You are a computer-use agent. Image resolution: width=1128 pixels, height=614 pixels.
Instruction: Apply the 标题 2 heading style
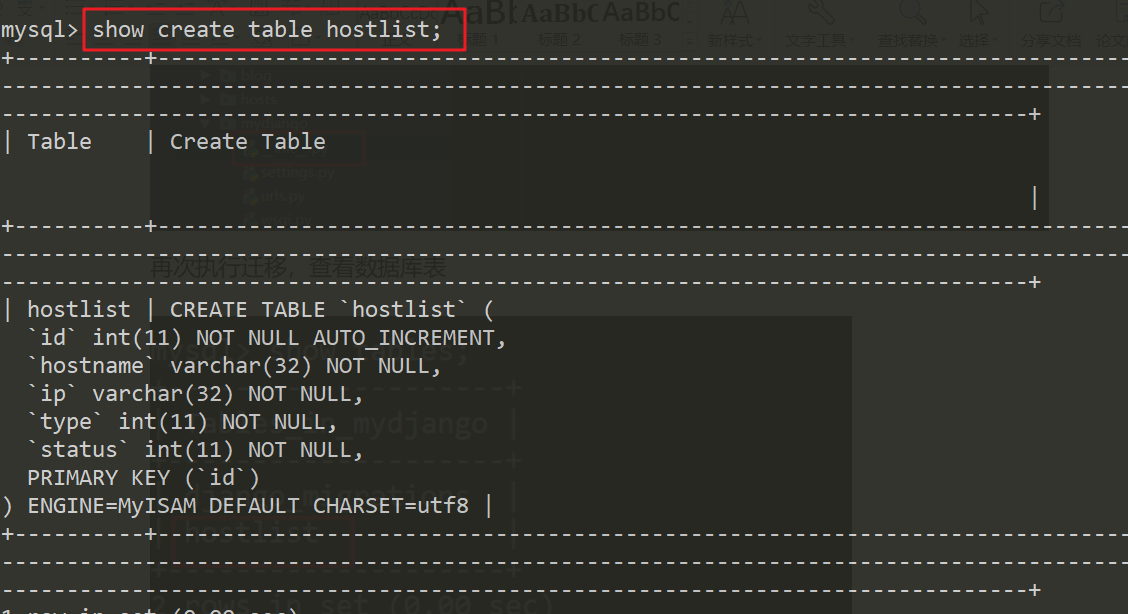pyautogui.click(x=559, y=40)
